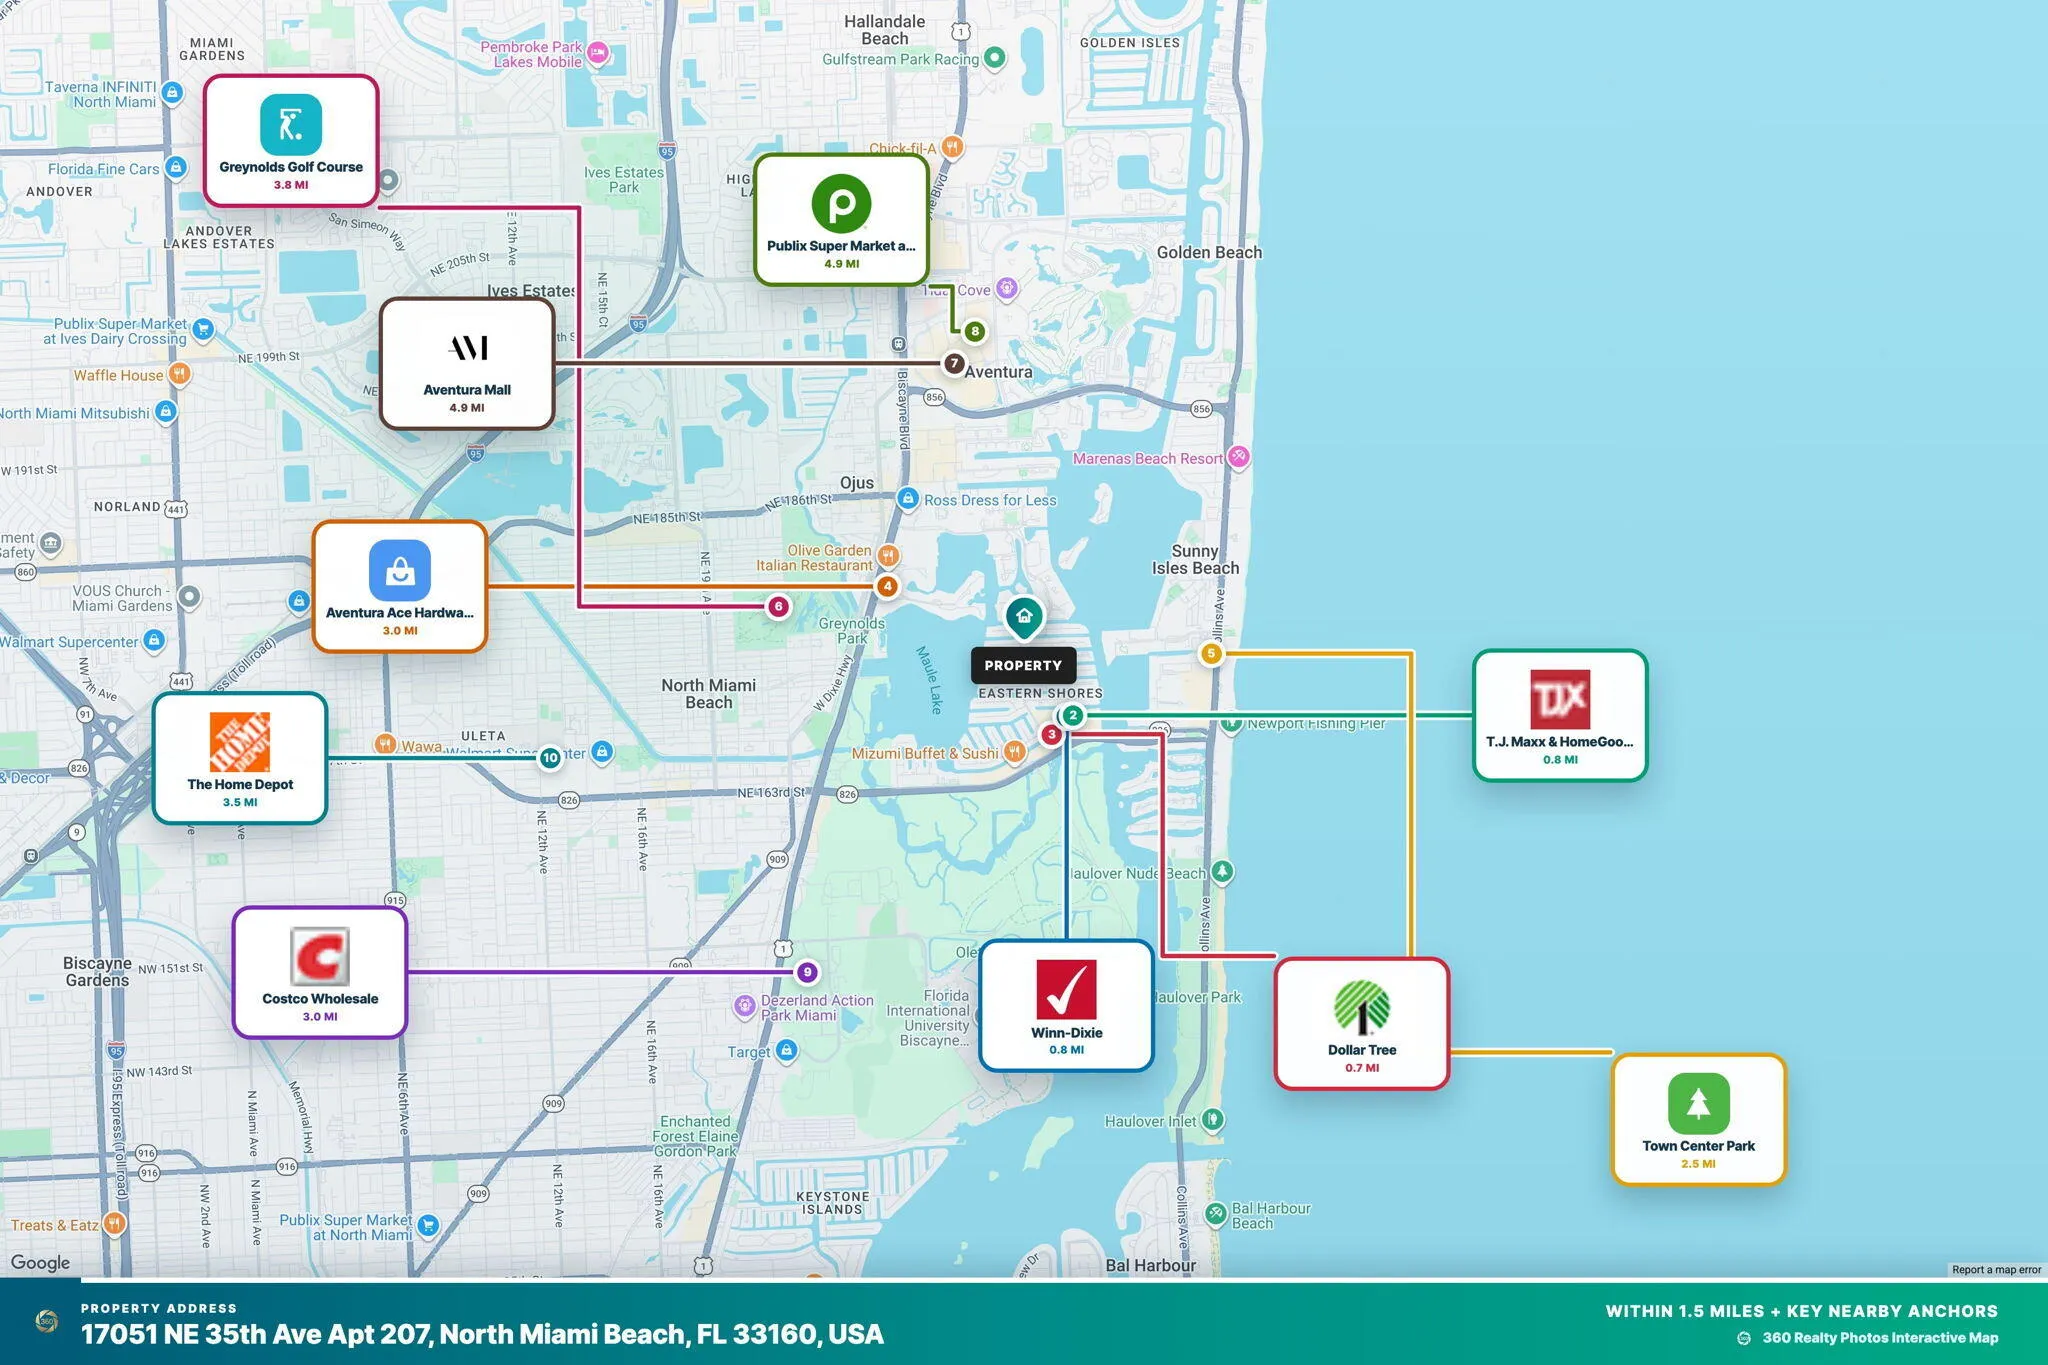The height and width of the screenshot is (1365, 2048).
Task: Click the Walmart Supercenter shopping pin
Action: (154, 640)
